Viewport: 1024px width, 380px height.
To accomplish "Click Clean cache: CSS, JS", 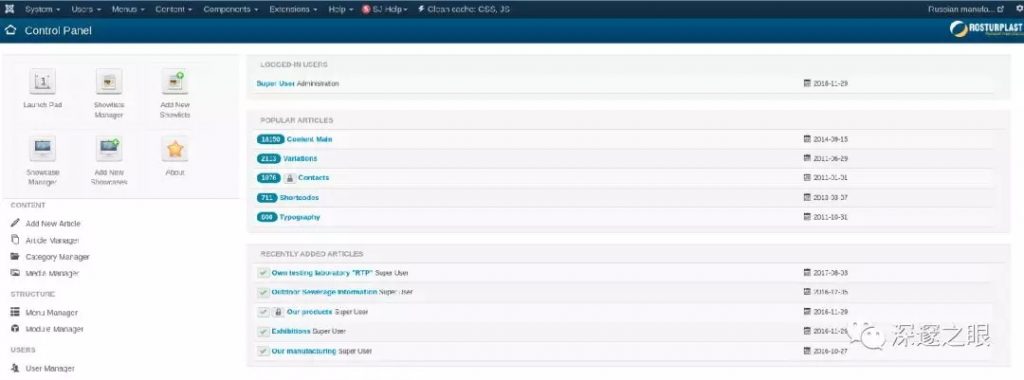I will (464, 9).
